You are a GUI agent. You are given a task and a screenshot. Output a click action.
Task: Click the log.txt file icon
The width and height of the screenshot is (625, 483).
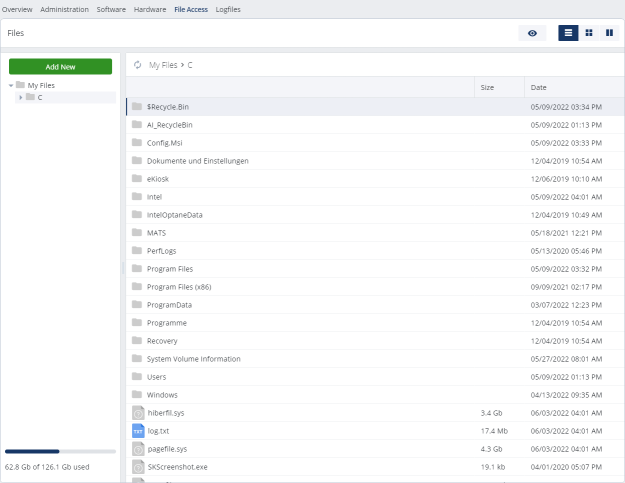[x=138, y=431]
